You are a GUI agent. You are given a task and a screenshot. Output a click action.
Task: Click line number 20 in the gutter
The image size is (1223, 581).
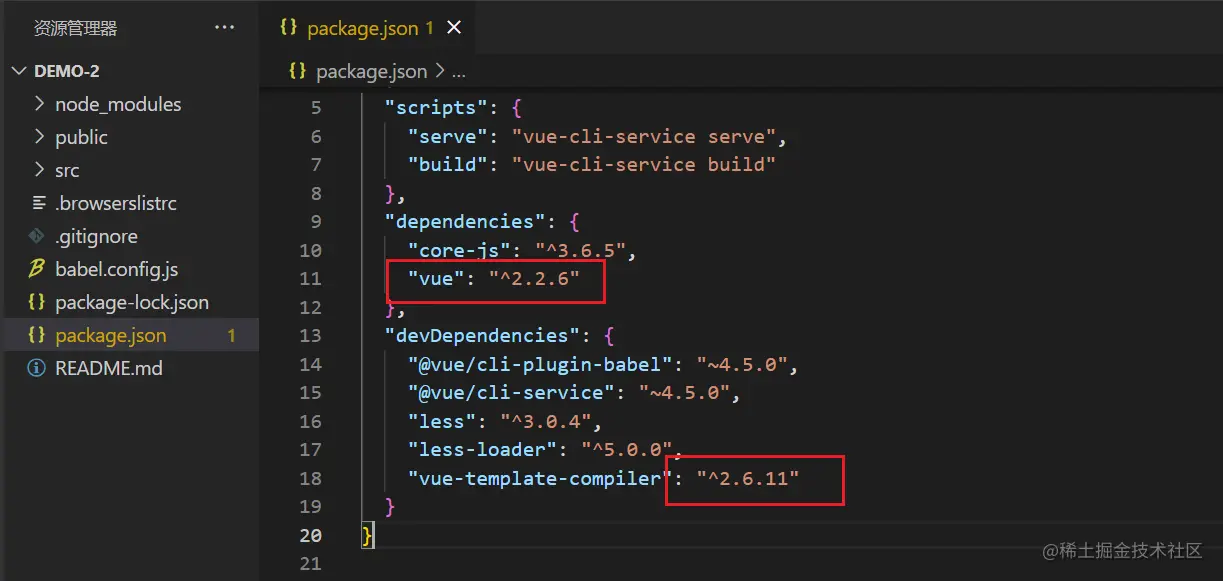310,535
